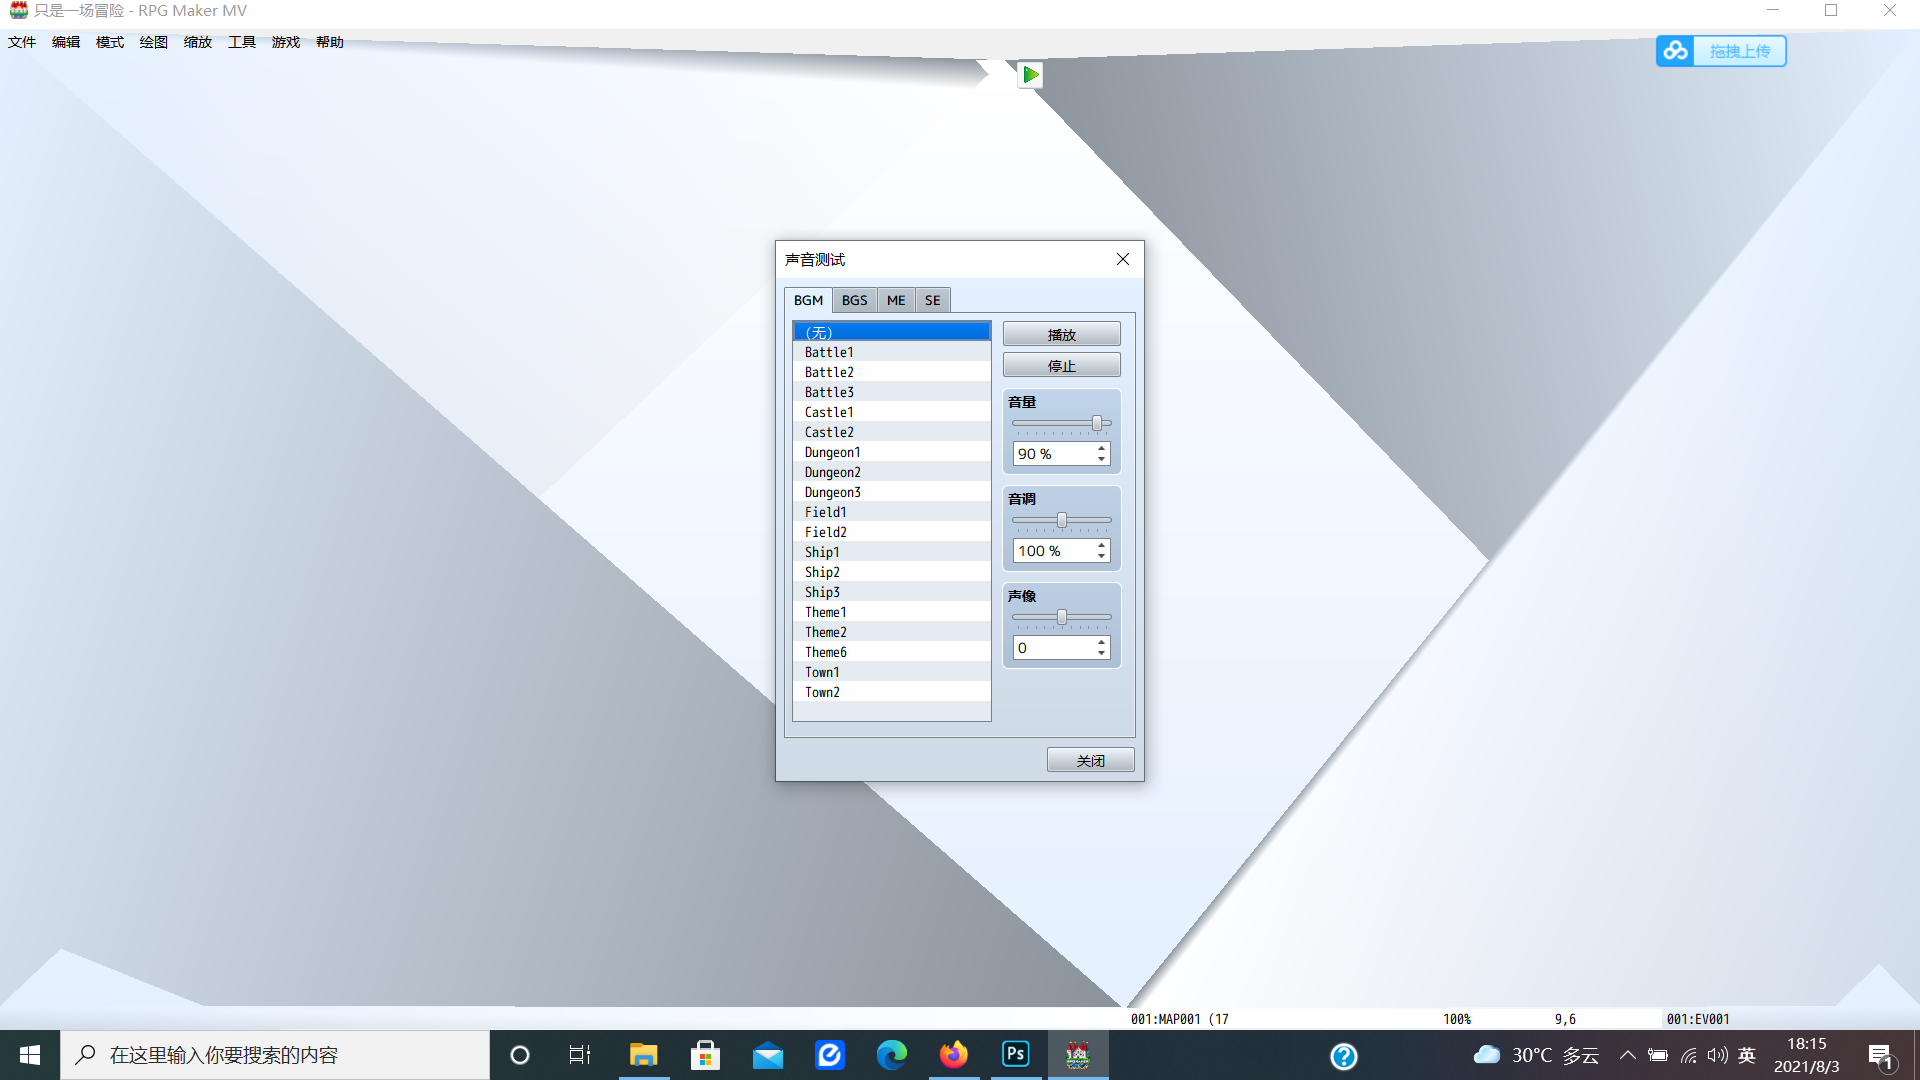Close the 声音测试 dialog with X
This screenshot has height=1080, width=1920.
pos(1123,259)
